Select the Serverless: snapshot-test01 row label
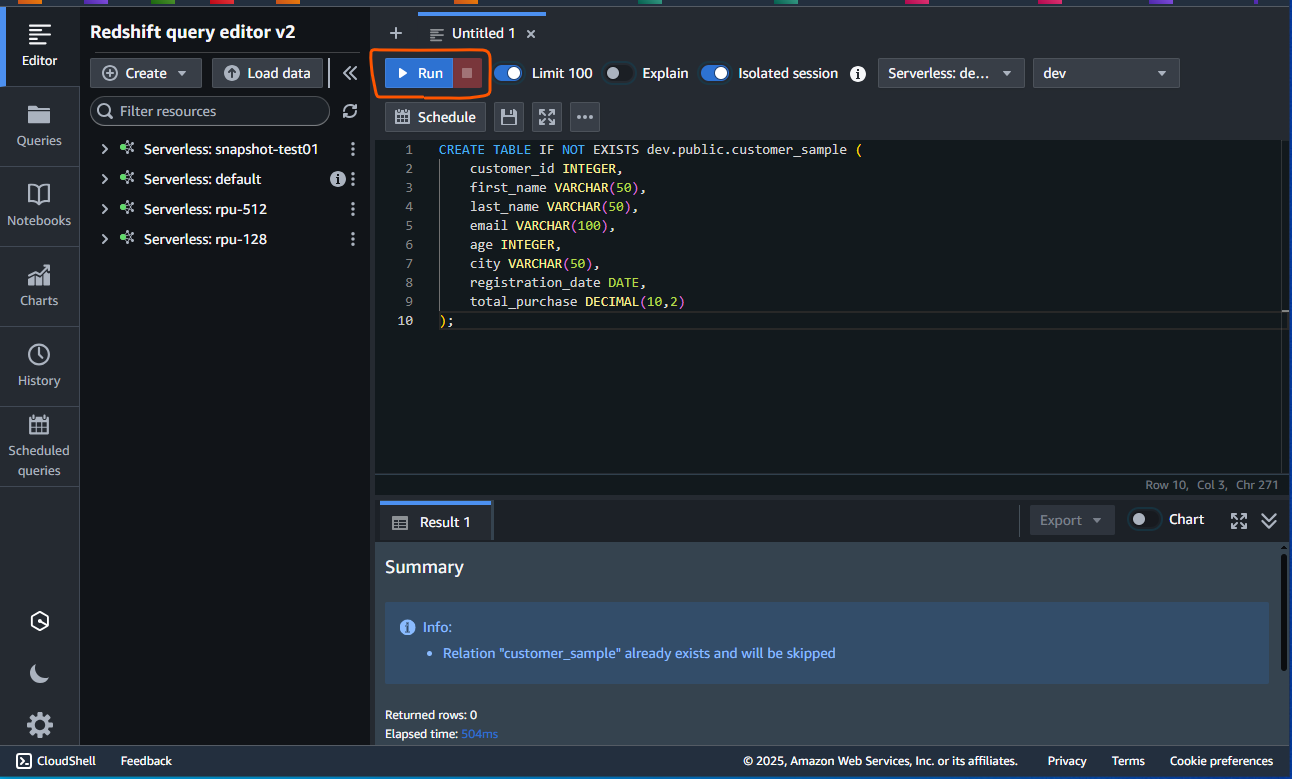 click(x=231, y=149)
